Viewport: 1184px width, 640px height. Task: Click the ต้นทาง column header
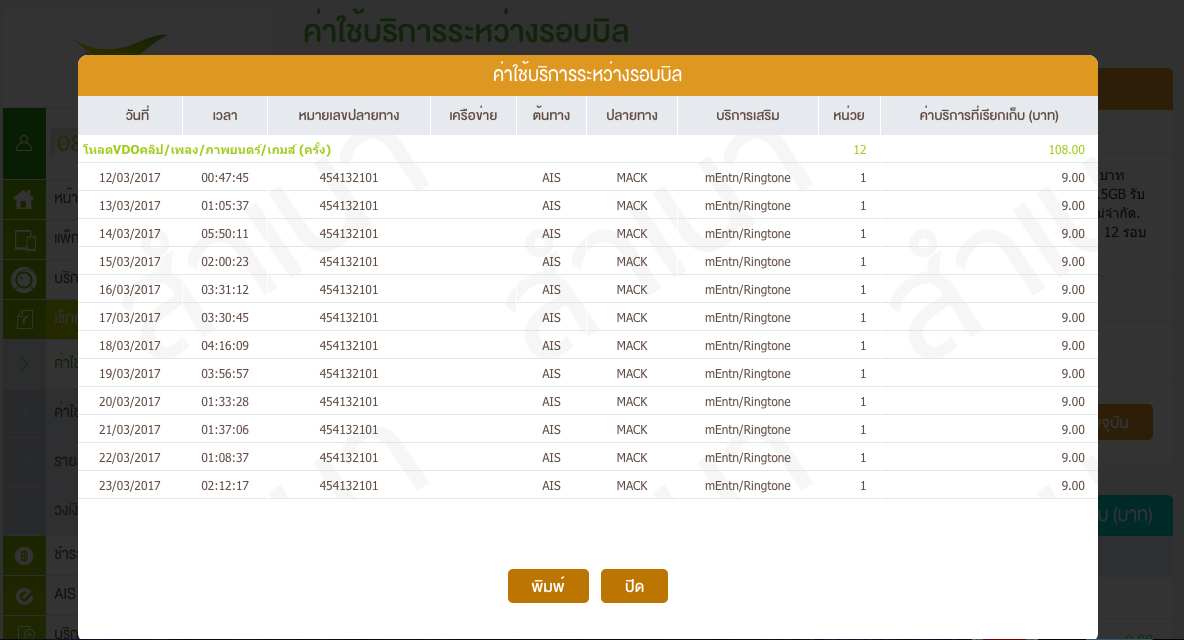coord(551,115)
